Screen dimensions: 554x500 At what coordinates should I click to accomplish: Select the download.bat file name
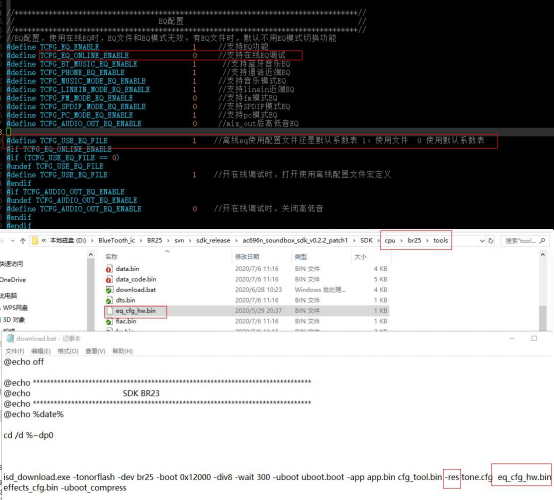(x=136, y=290)
